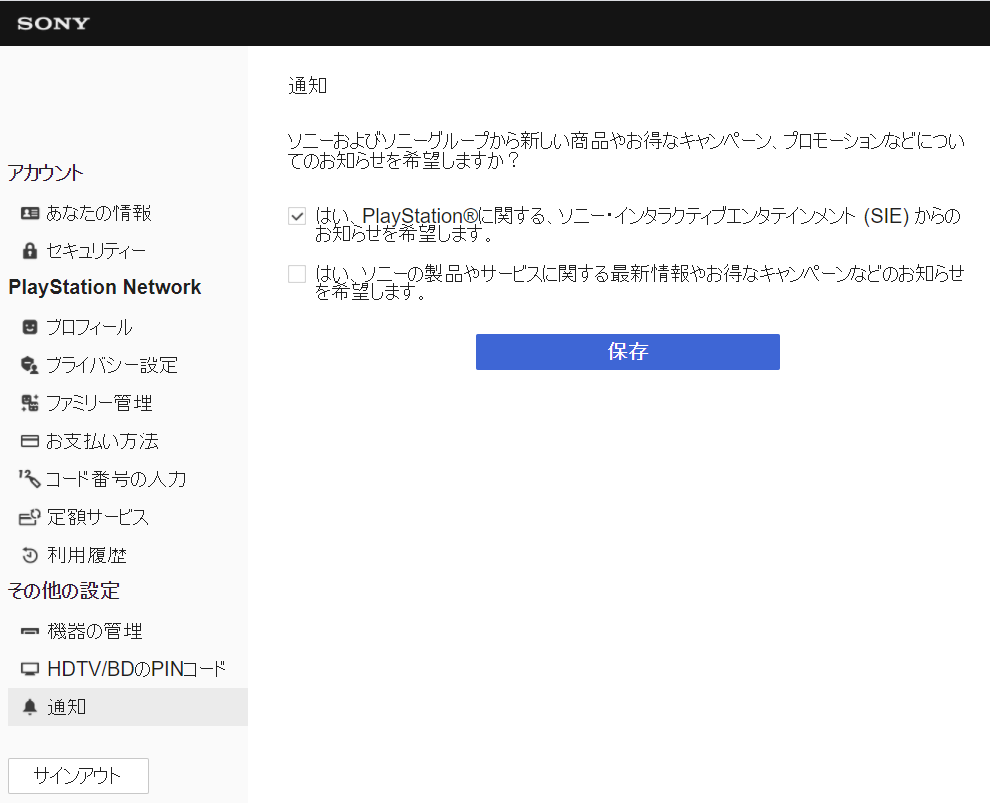
Task: Click the サインアウト button
Action: (x=78, y=775)
